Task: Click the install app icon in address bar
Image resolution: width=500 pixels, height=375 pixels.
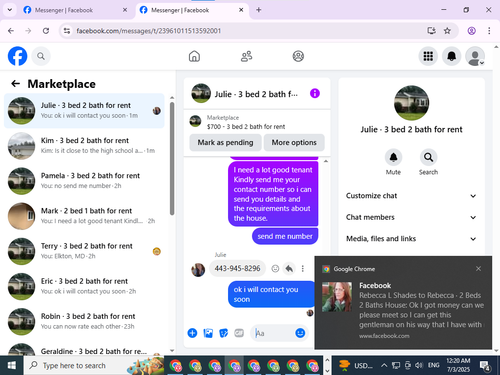Action: point(431,31)
